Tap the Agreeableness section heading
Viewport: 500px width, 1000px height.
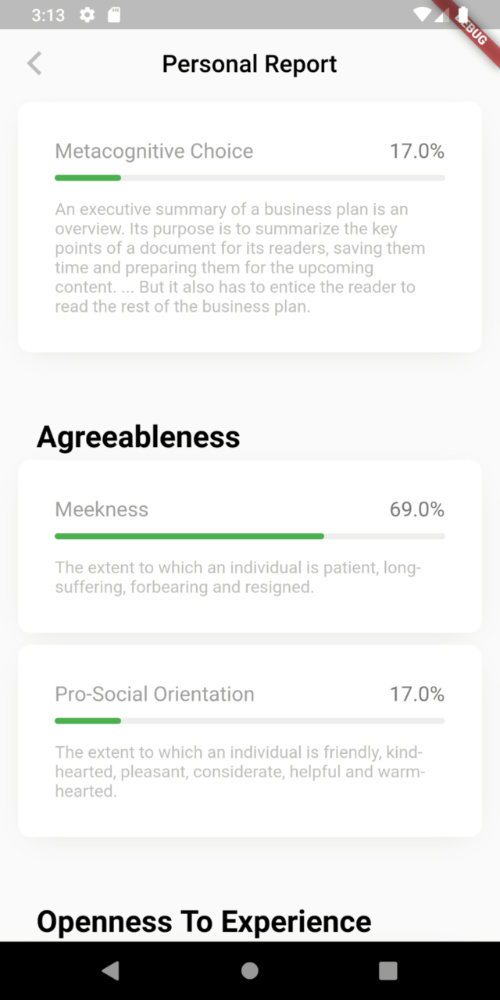click(138, 438)
